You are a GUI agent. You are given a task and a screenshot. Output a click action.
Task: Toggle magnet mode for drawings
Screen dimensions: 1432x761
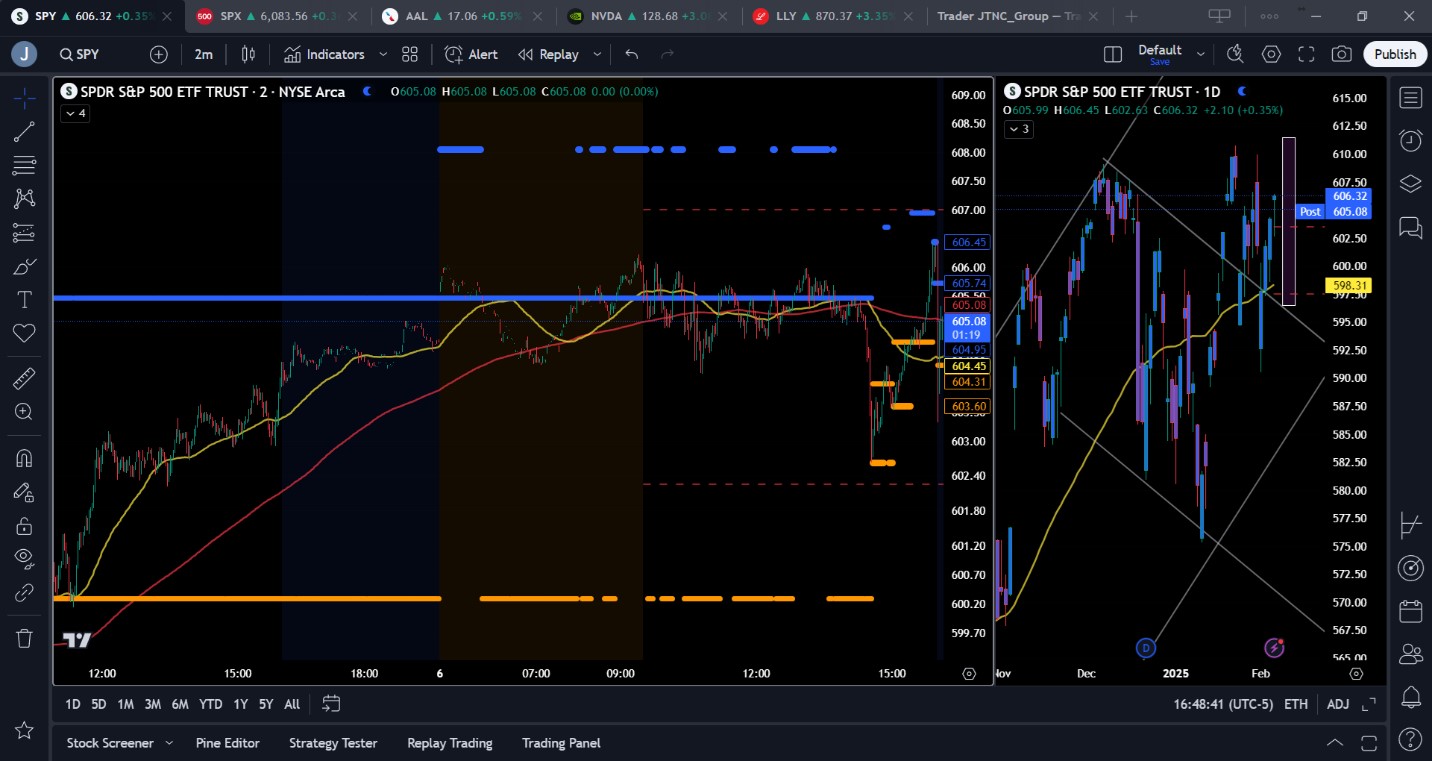(x=24, y=458)
